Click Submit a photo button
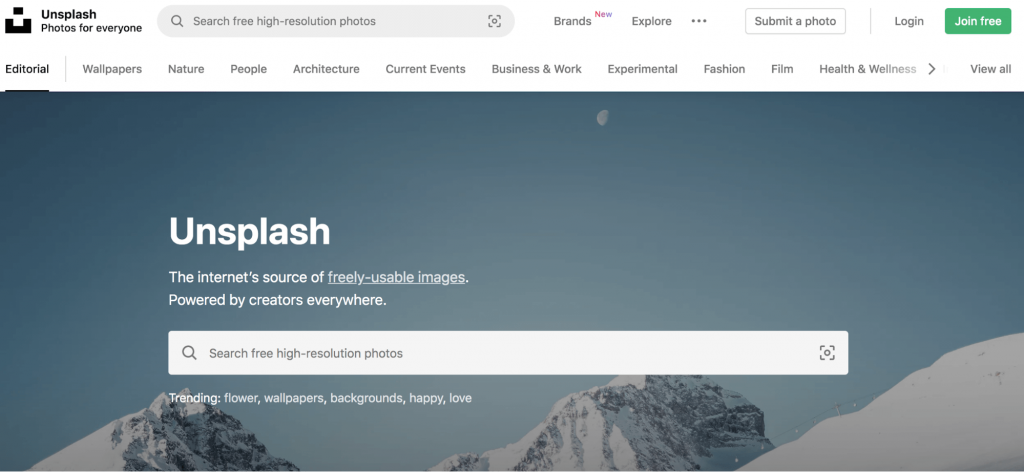This screenshot has width=1024, height=472. click(795, 21)
